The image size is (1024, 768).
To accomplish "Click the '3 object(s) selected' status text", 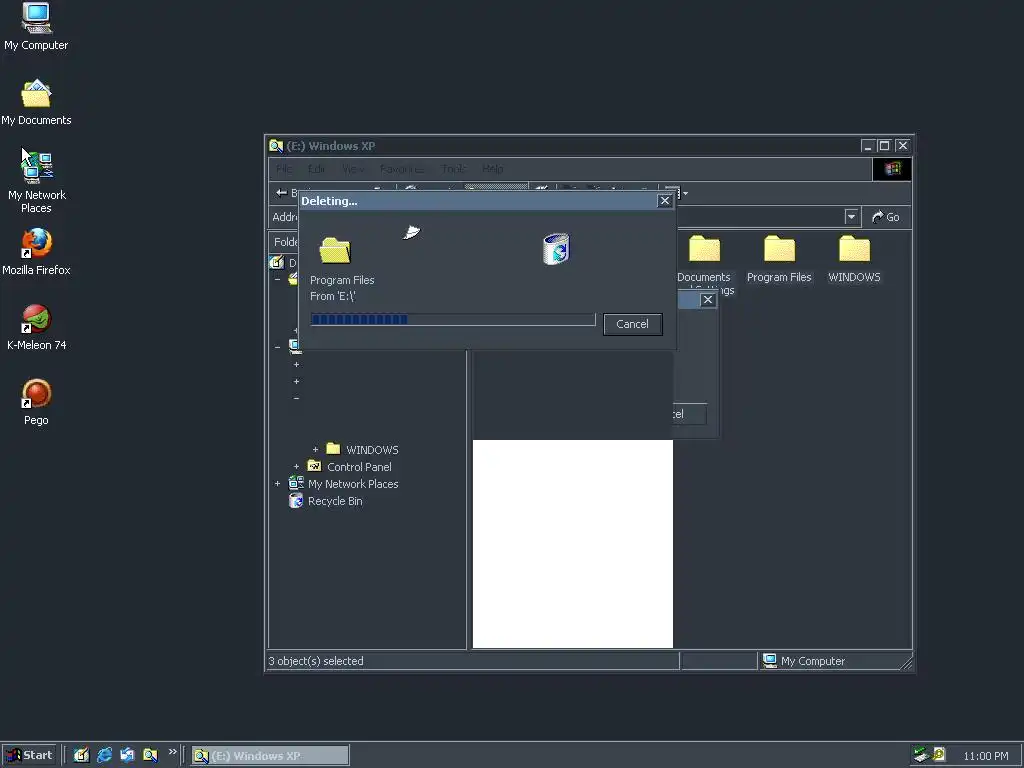I will point(315,661).
